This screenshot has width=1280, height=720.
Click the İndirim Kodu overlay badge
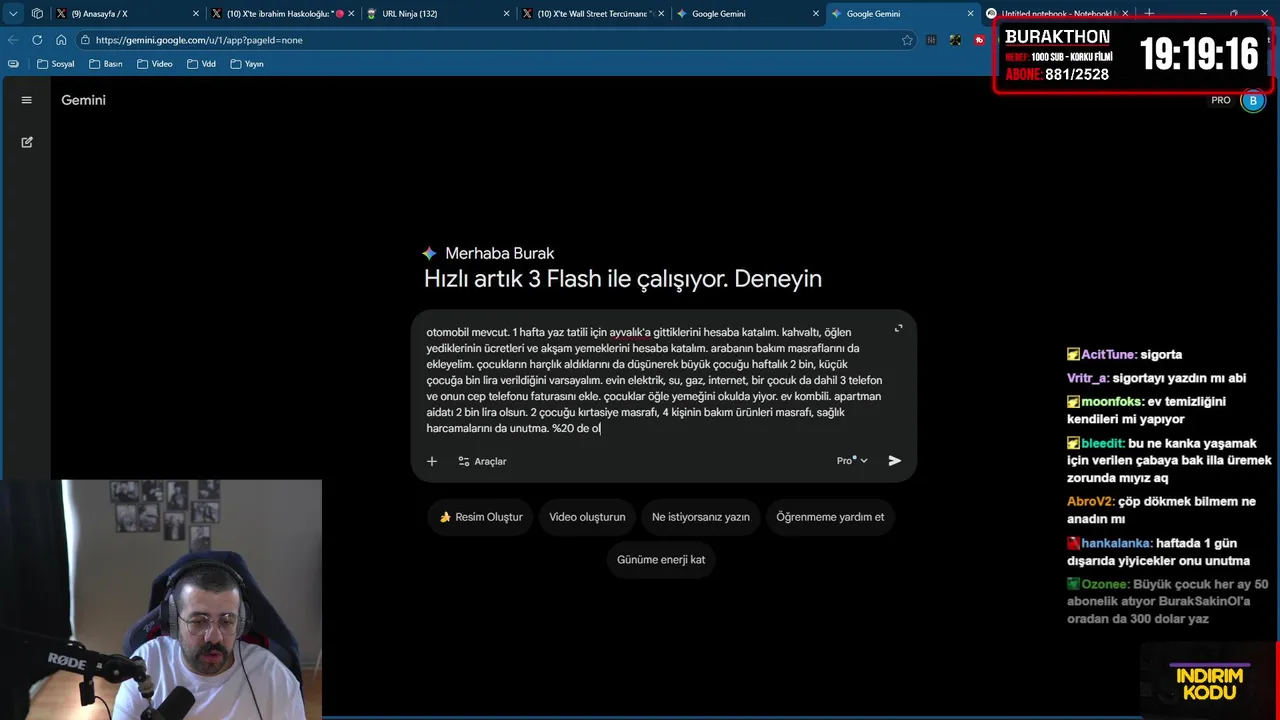click(x=1209, y=682)
